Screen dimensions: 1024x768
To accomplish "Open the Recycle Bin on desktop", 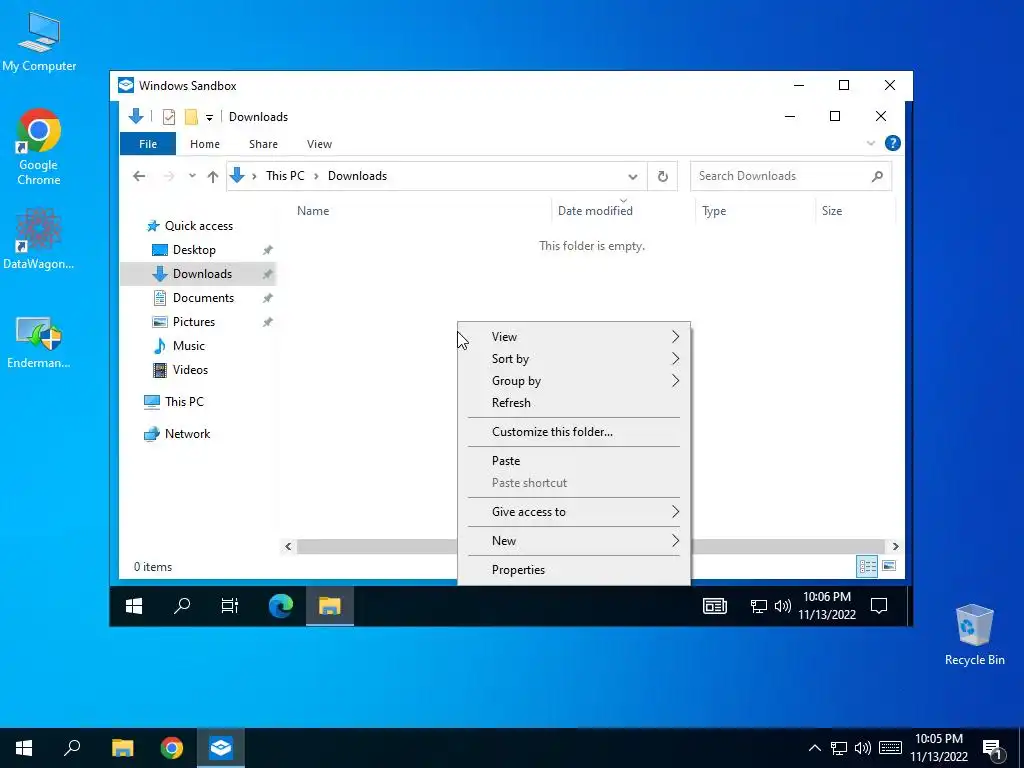I will [x=974, y=635].
